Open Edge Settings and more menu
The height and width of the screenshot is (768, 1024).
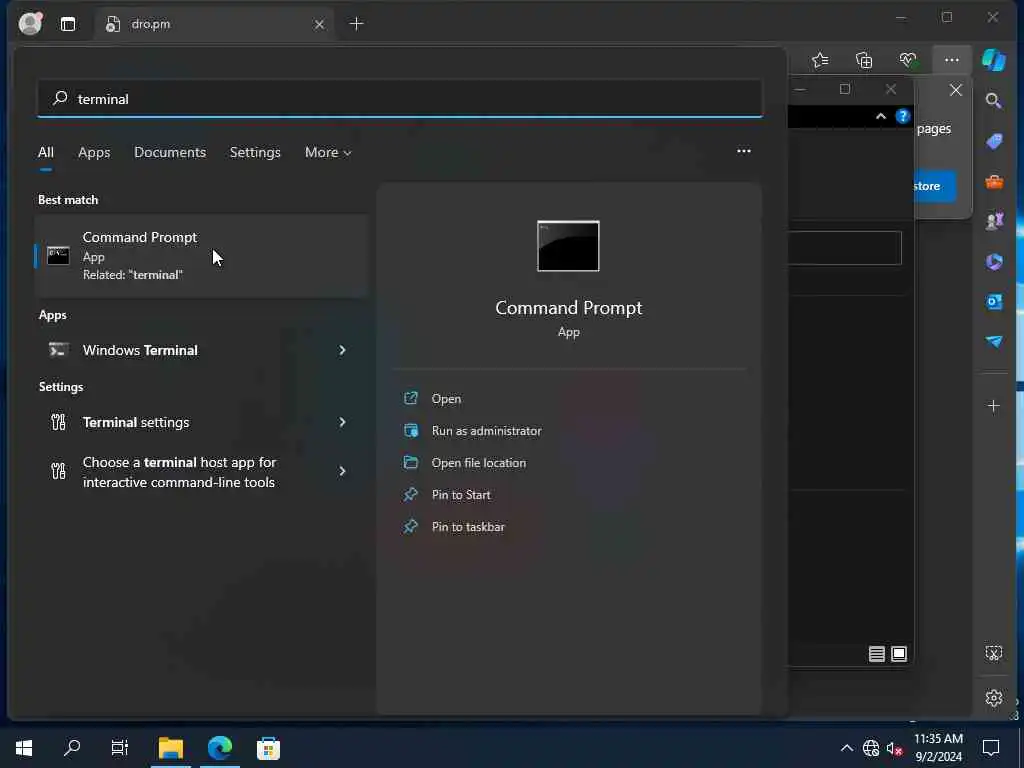tap(952, 60)
